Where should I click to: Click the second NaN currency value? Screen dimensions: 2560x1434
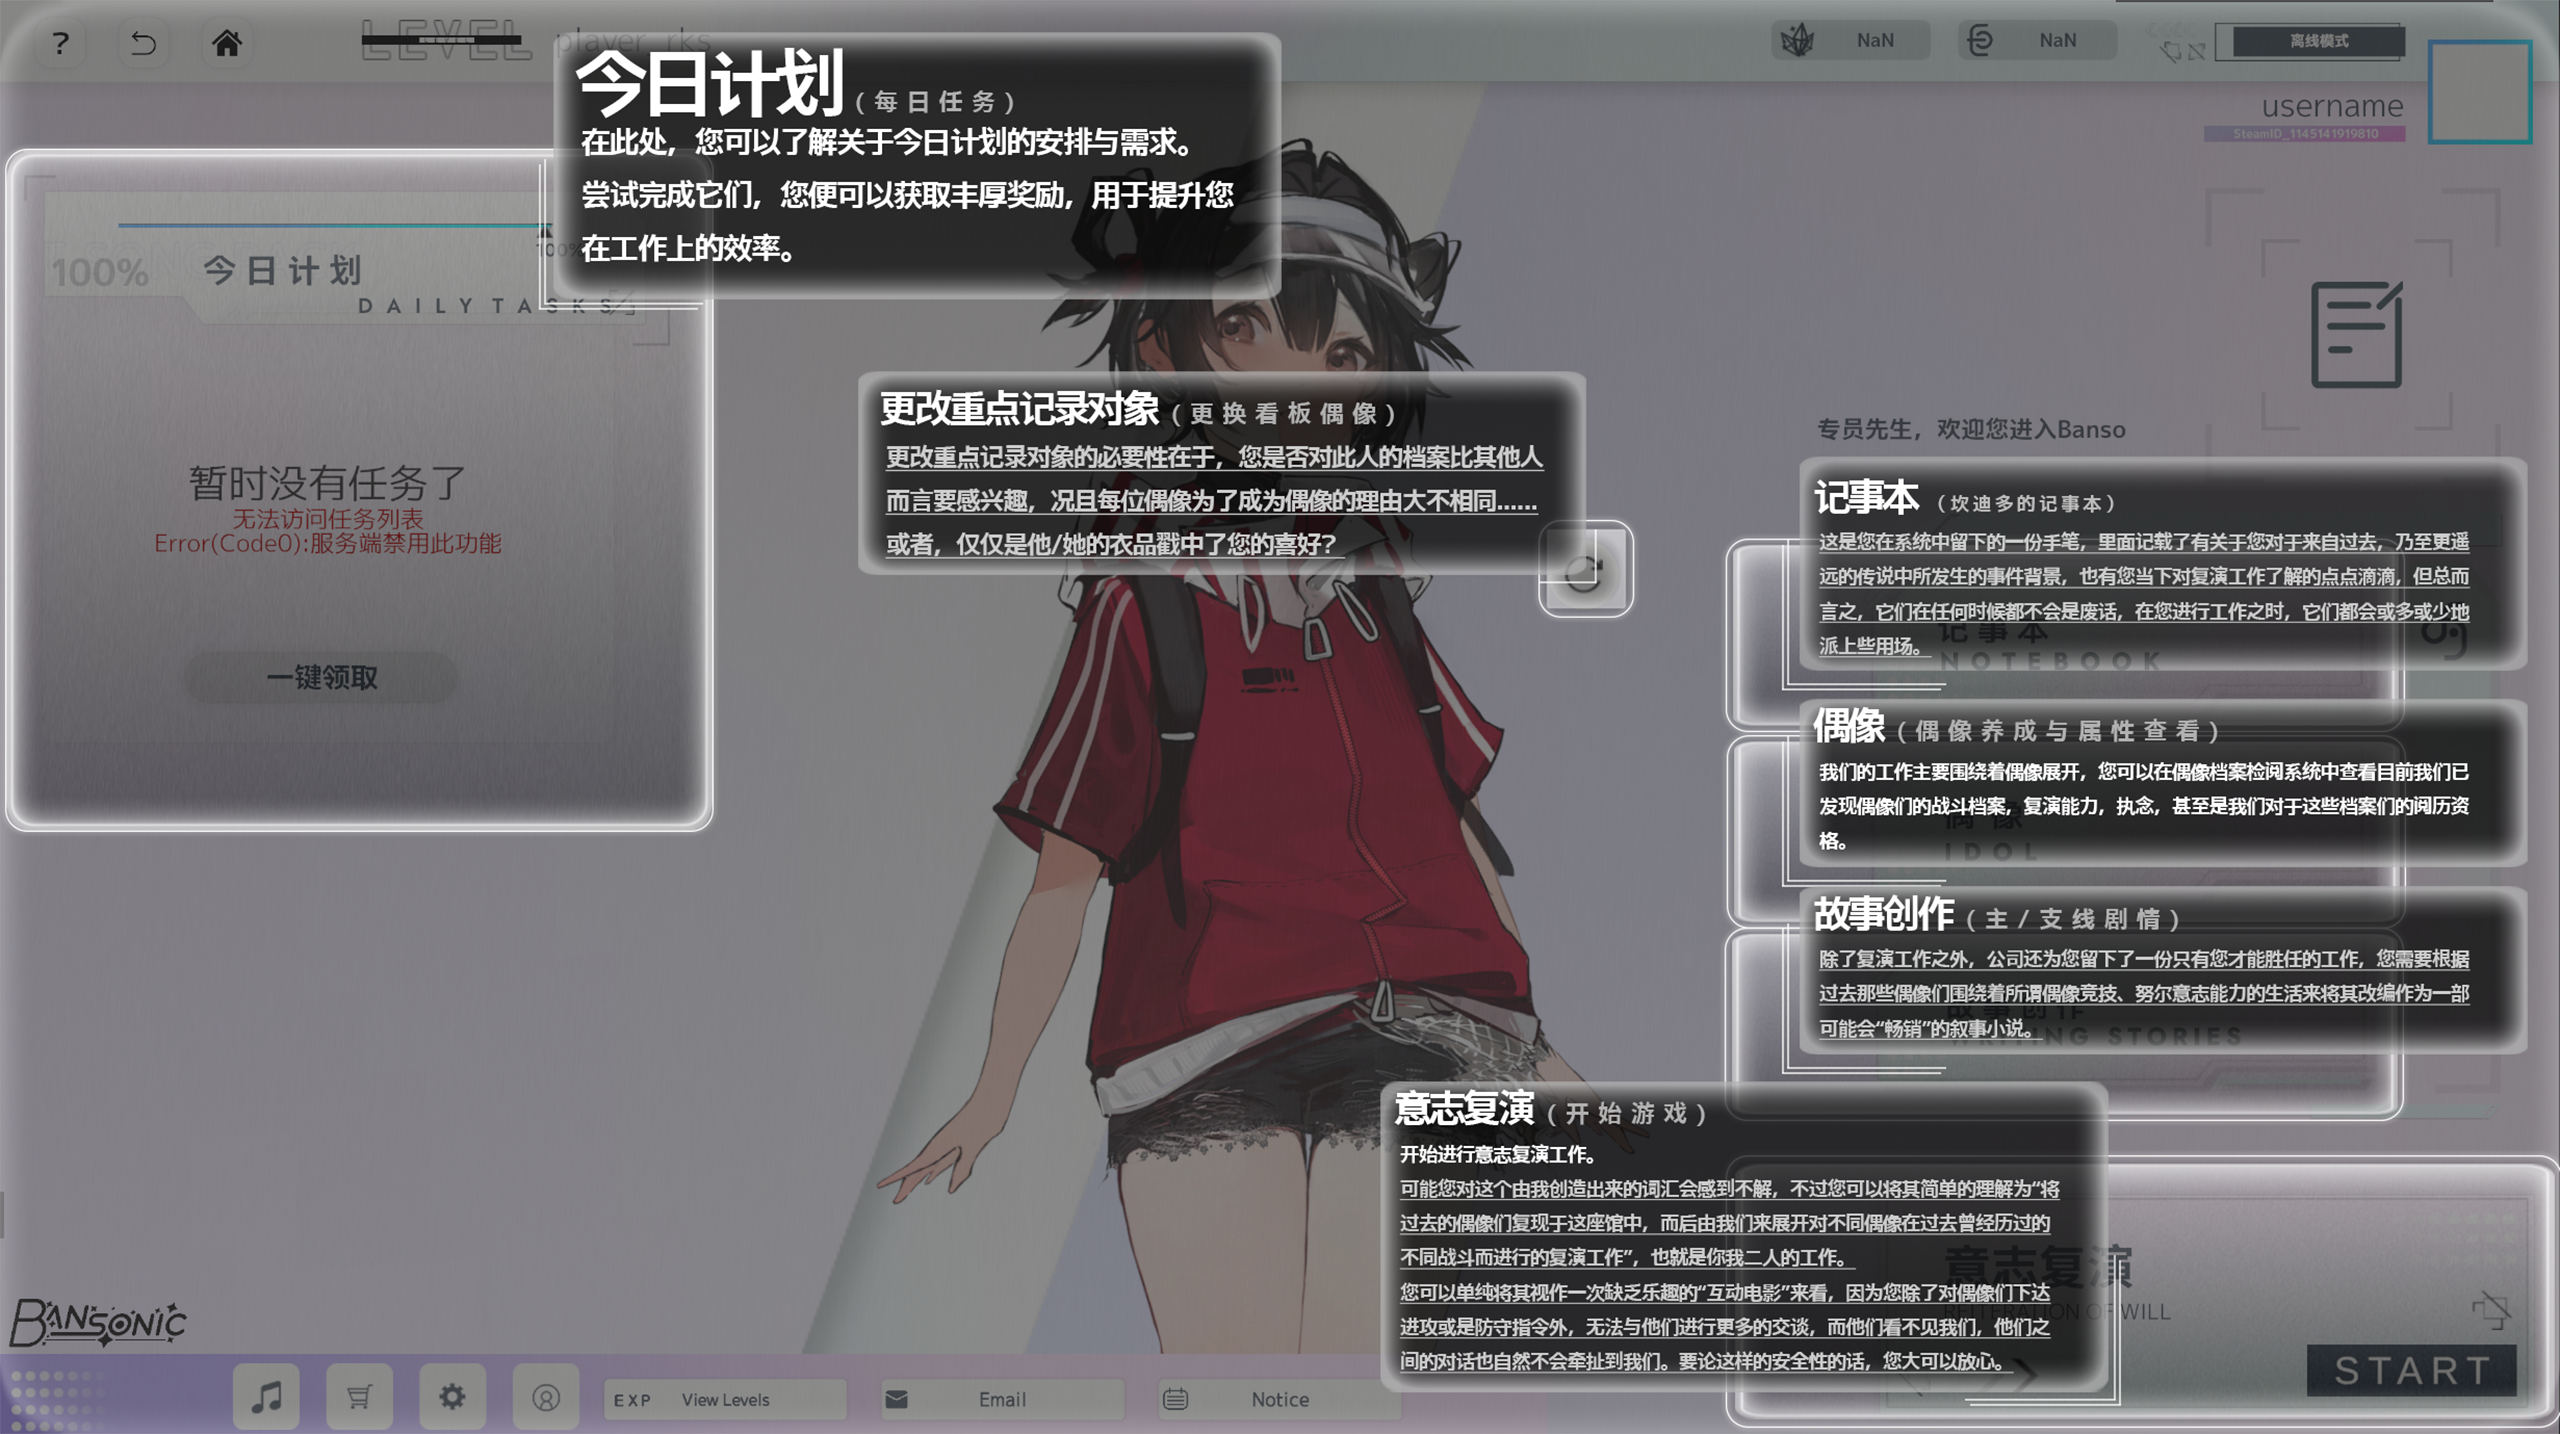click(x=2058, y=40)
